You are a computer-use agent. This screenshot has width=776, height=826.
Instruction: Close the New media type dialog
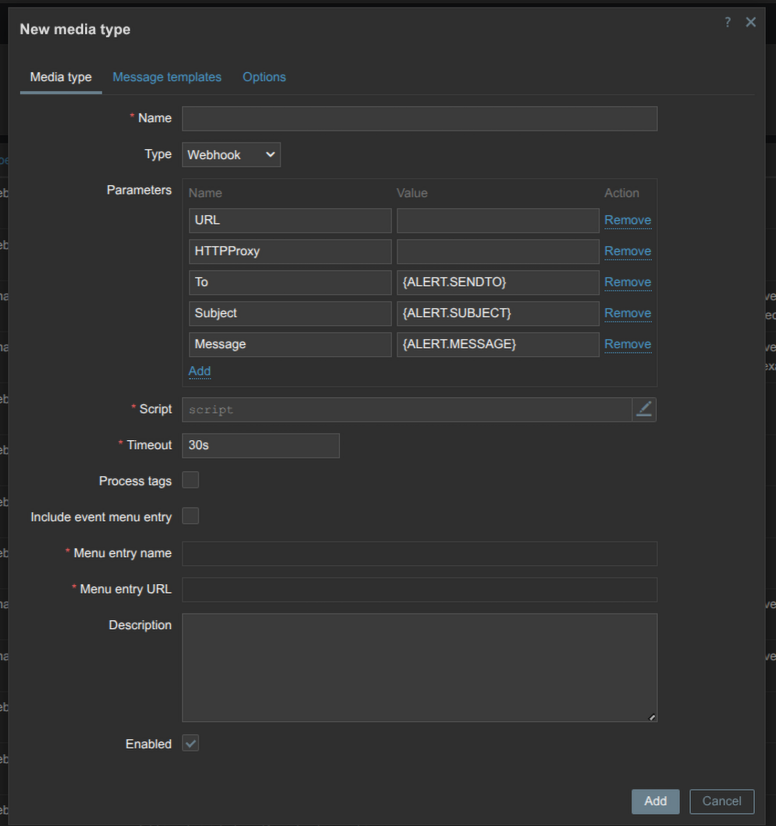[751, 22]
